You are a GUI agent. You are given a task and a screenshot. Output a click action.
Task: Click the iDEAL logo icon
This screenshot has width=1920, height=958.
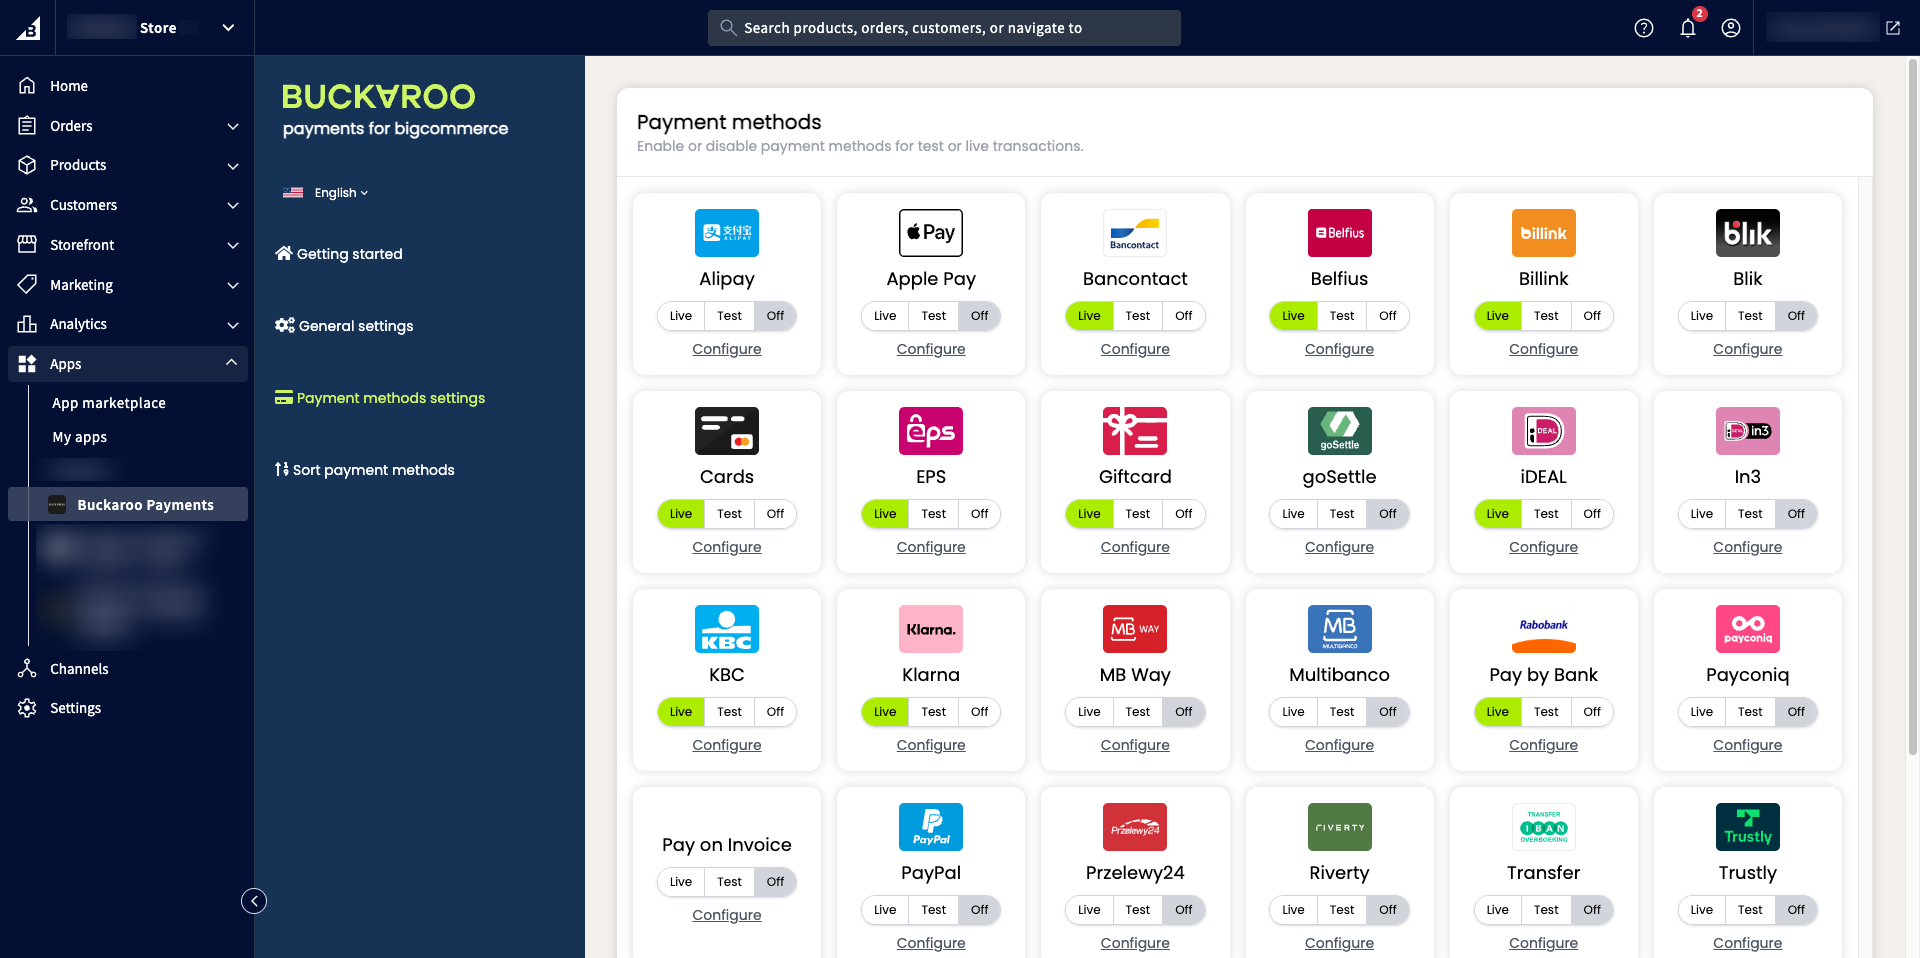[1543, 431]
